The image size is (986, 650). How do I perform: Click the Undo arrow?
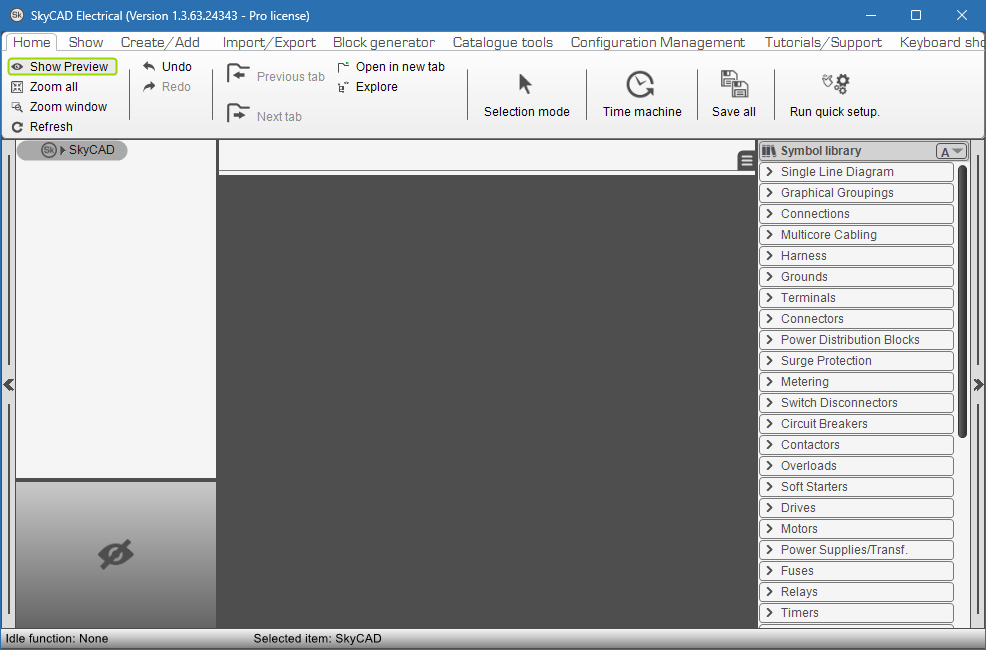coord(150,67)
